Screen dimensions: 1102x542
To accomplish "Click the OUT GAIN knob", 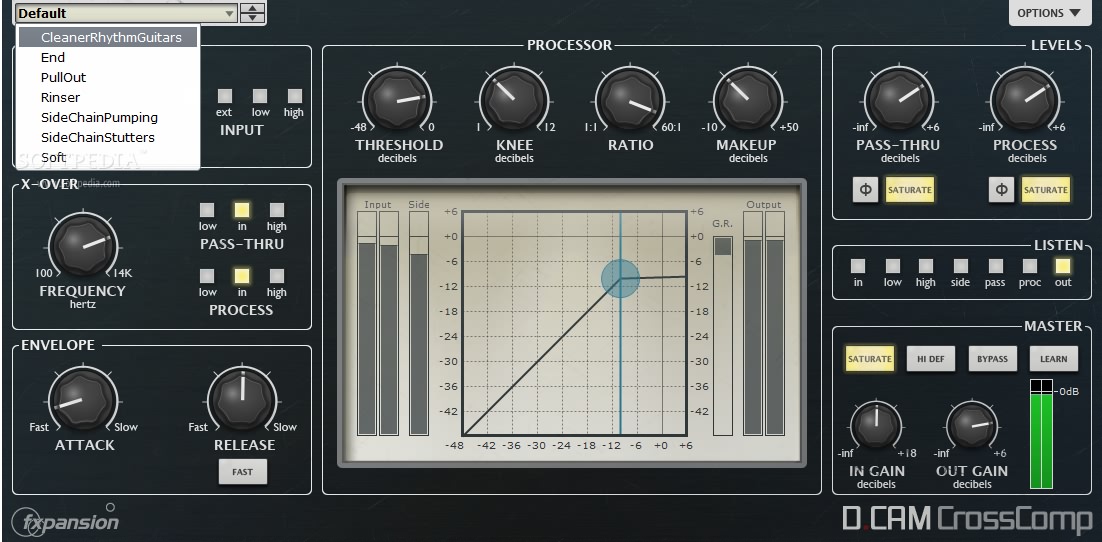I will coord(972,427).
